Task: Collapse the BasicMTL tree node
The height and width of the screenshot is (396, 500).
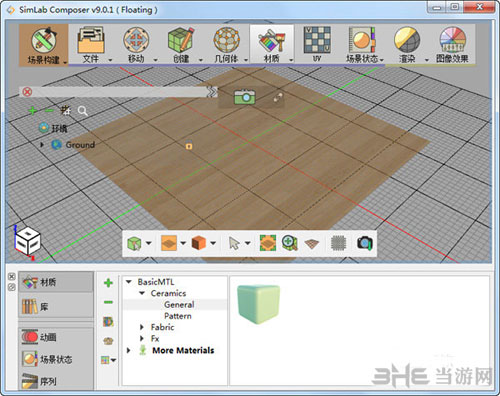Action: pos(129,282)
